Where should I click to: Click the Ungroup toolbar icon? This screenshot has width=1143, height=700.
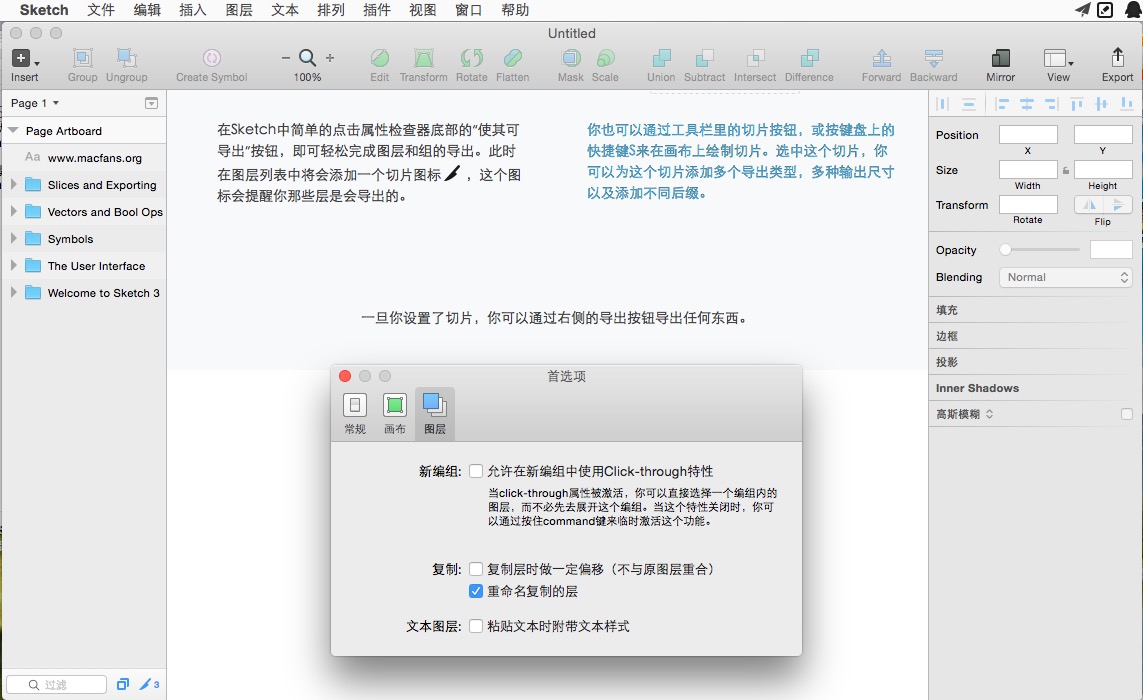[126, 58]
